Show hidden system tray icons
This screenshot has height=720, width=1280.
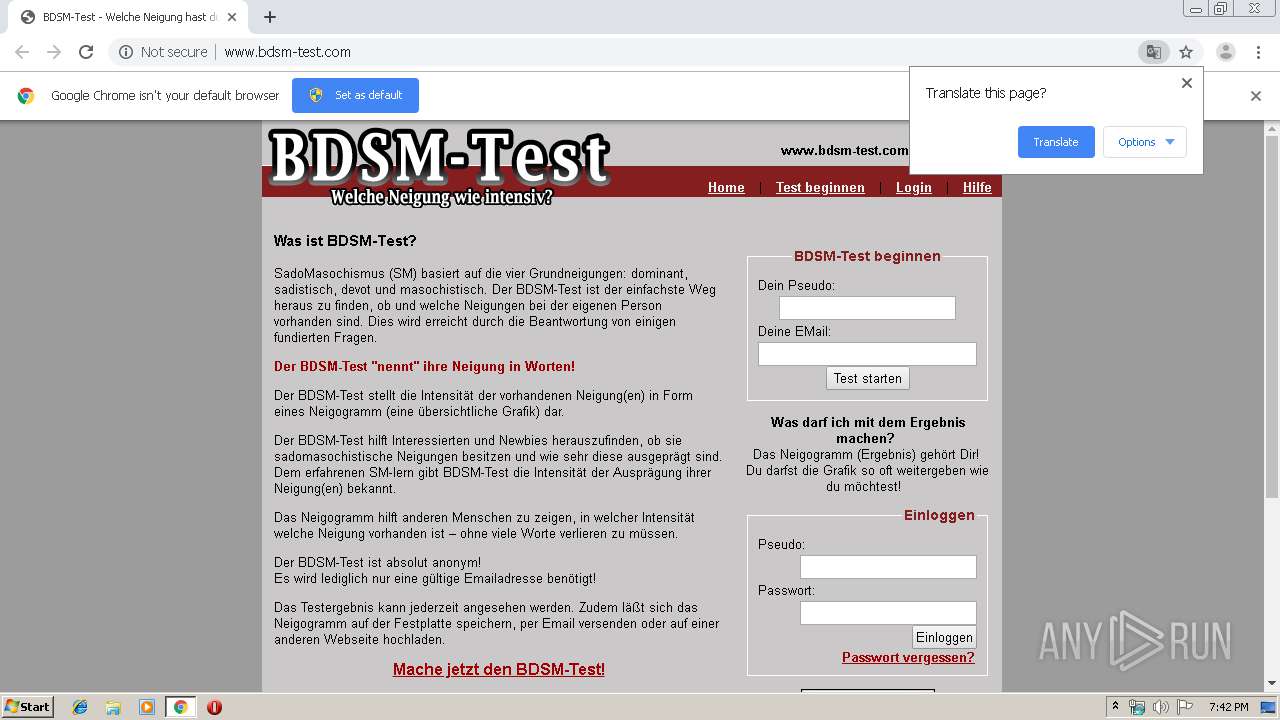click(x=1115, y=707)
